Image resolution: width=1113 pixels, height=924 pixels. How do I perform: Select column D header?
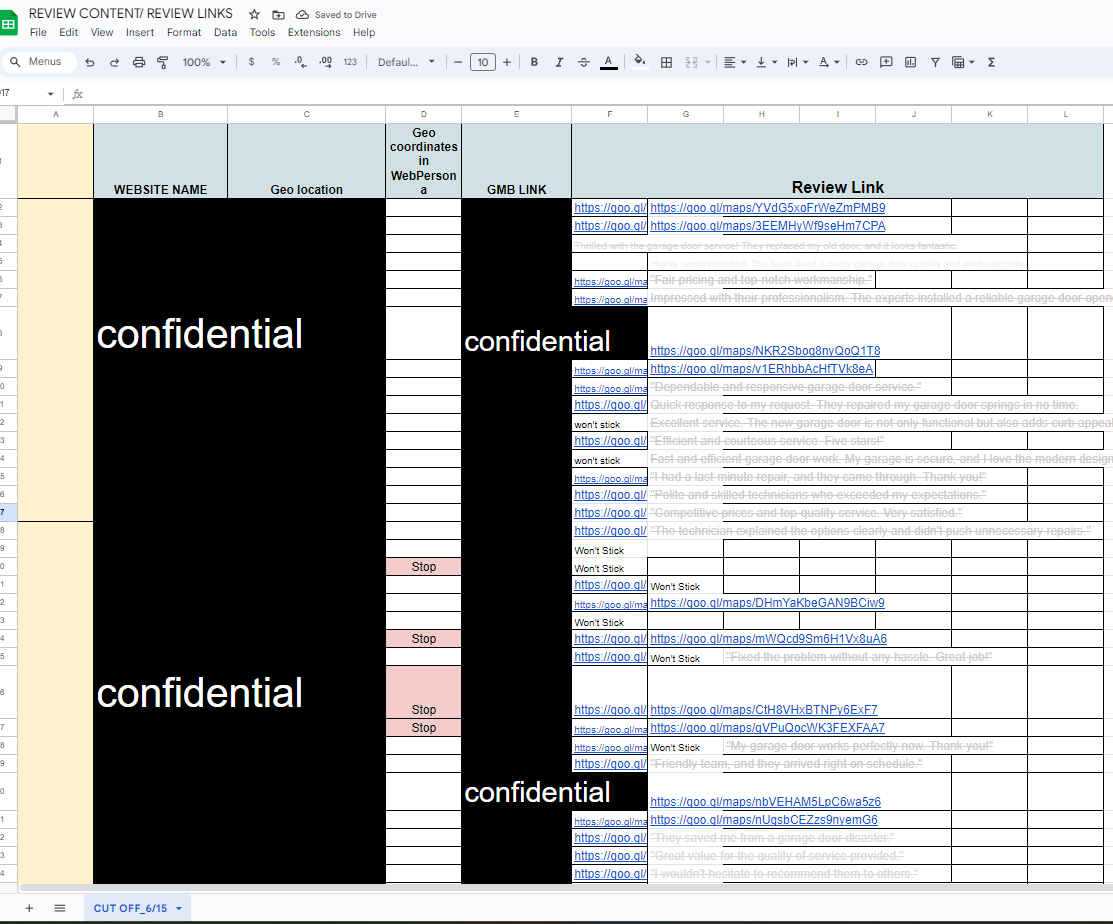[424, 114]
